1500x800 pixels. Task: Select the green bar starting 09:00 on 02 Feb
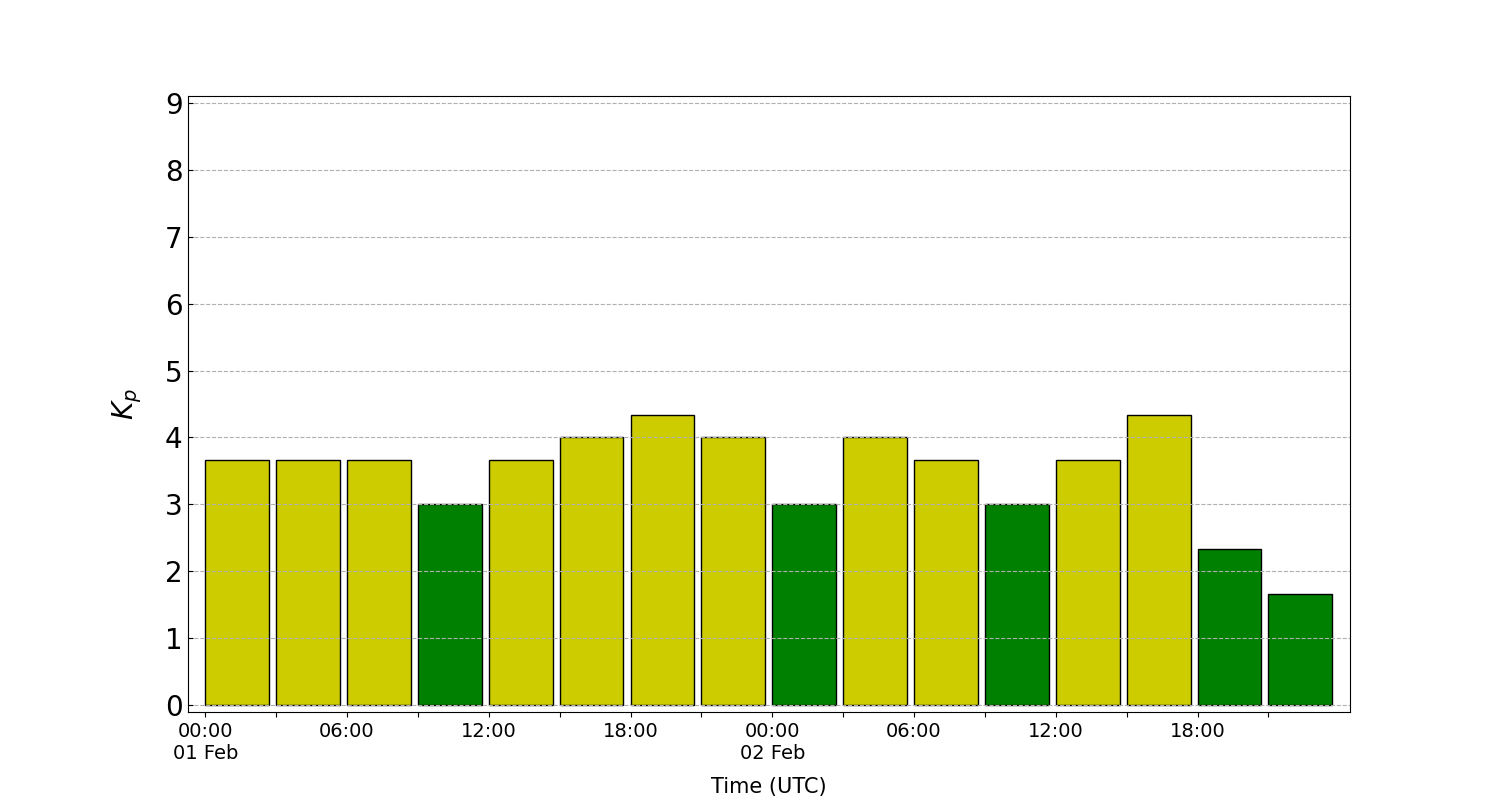pyautogui.click(x=1017, y=605)
